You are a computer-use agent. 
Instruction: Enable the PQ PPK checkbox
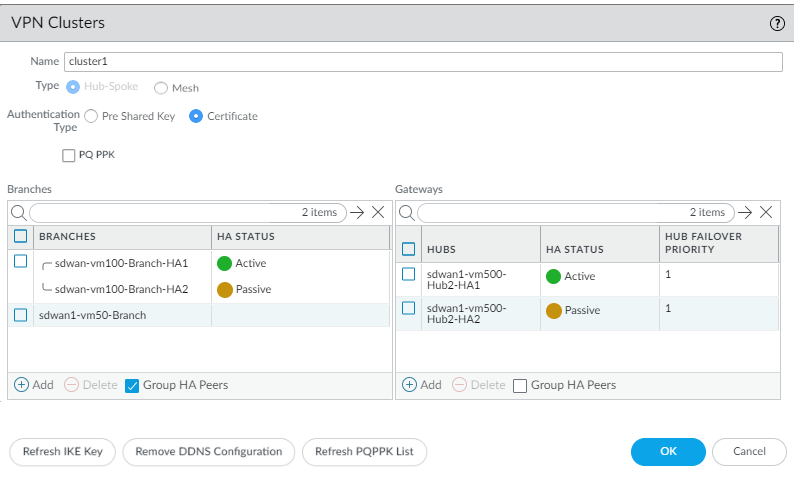pos(69,155)
